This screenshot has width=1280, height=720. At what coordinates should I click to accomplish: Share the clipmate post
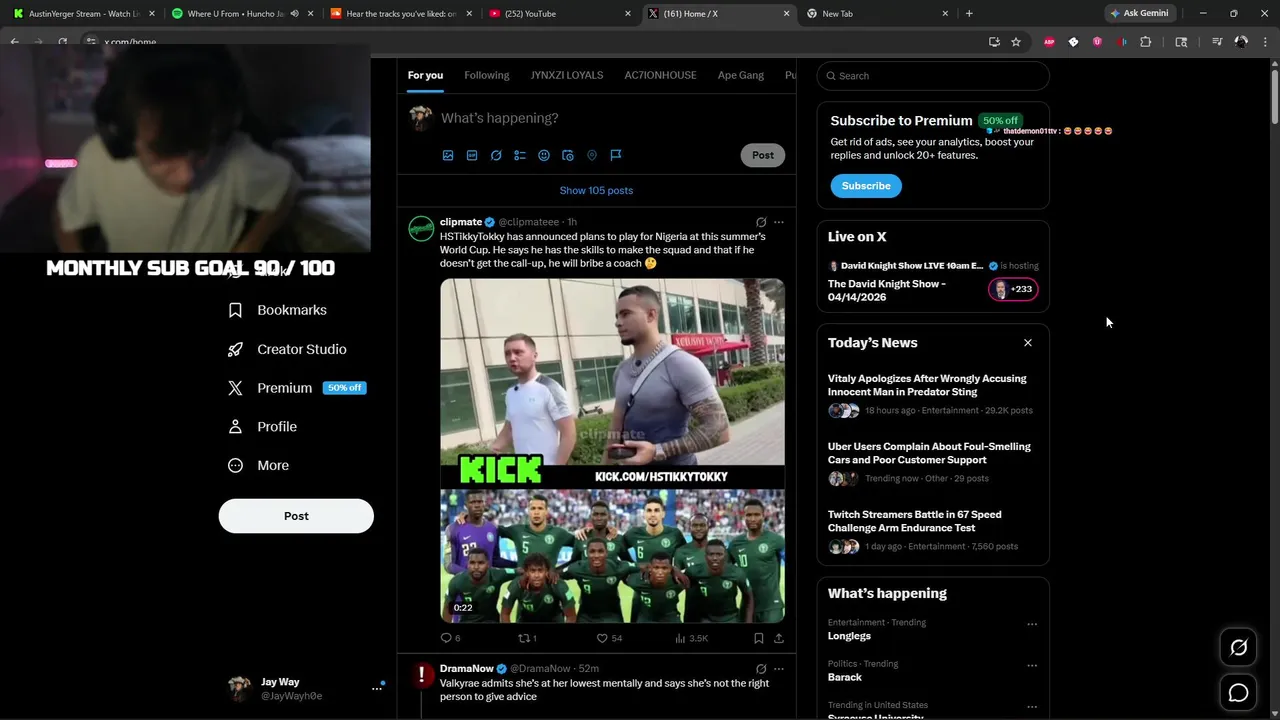coord(779,638)
